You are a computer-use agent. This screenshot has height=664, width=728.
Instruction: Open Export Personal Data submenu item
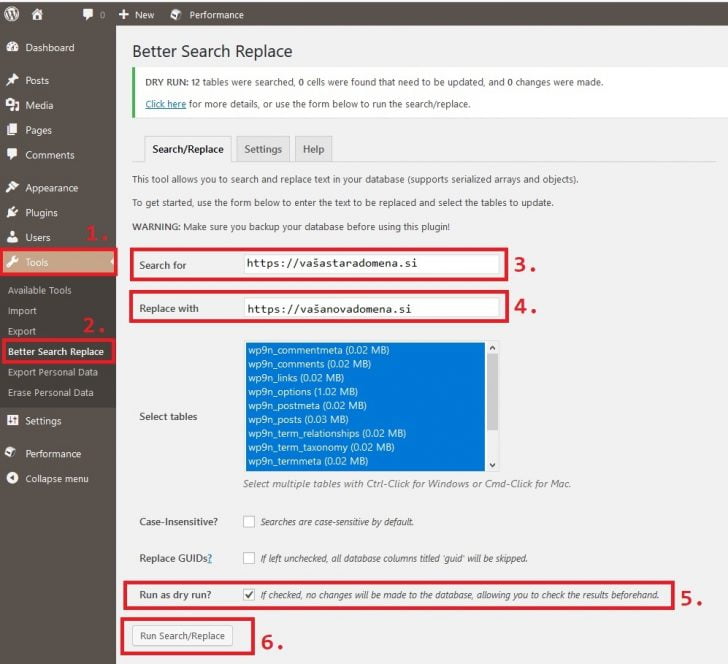click(53, 372)
